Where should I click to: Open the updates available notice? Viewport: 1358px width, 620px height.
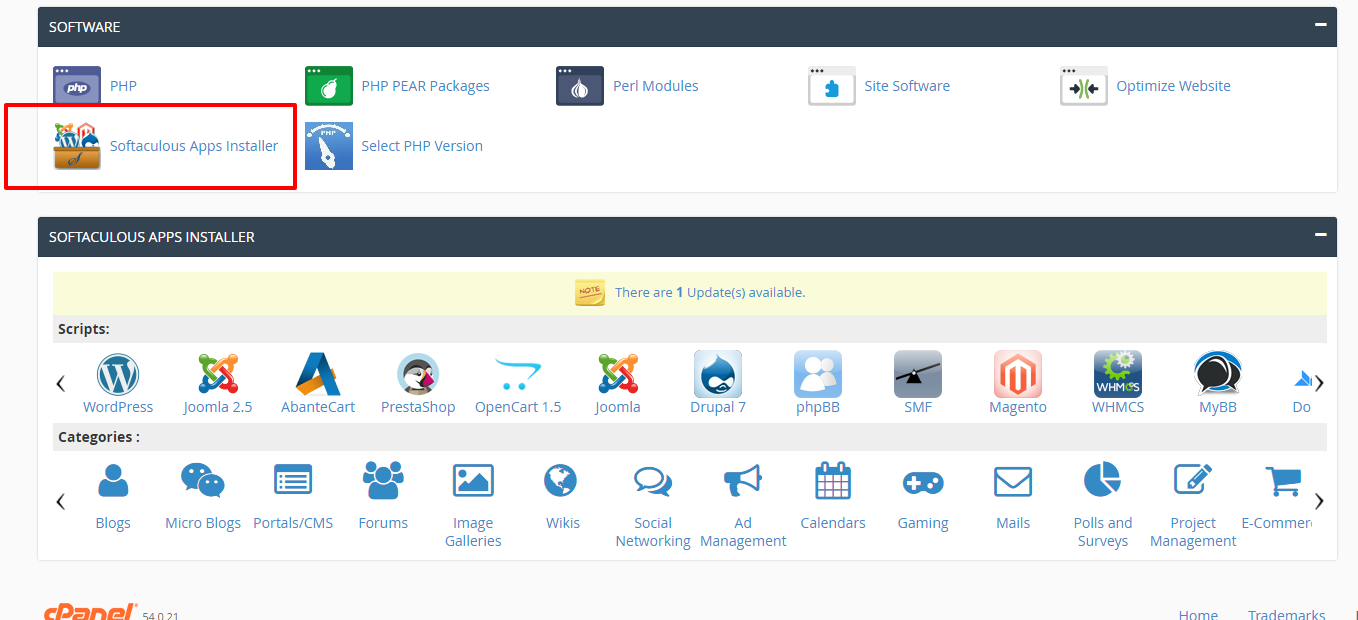[x=710, y=292]
